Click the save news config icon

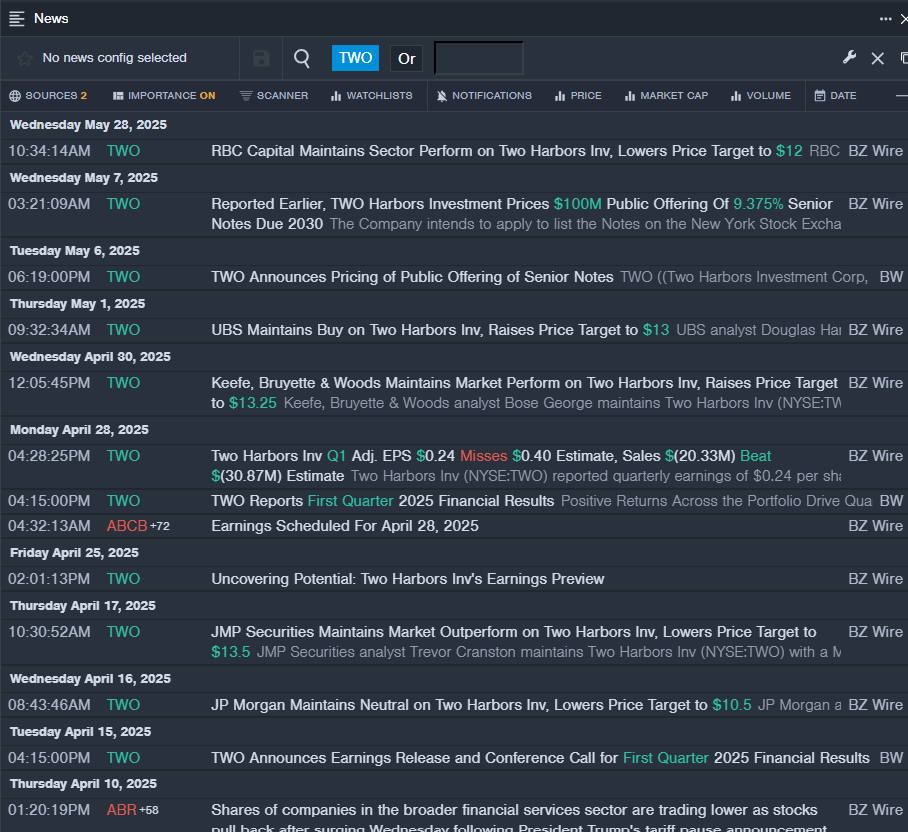click(x=261, y=58)
